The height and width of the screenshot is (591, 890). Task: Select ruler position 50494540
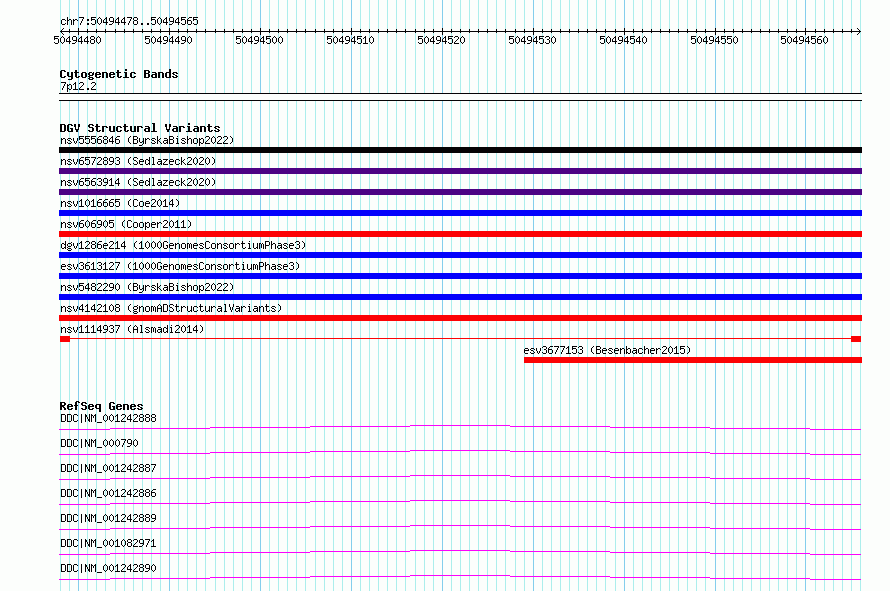pyautogui.click(x=623, y=40)
